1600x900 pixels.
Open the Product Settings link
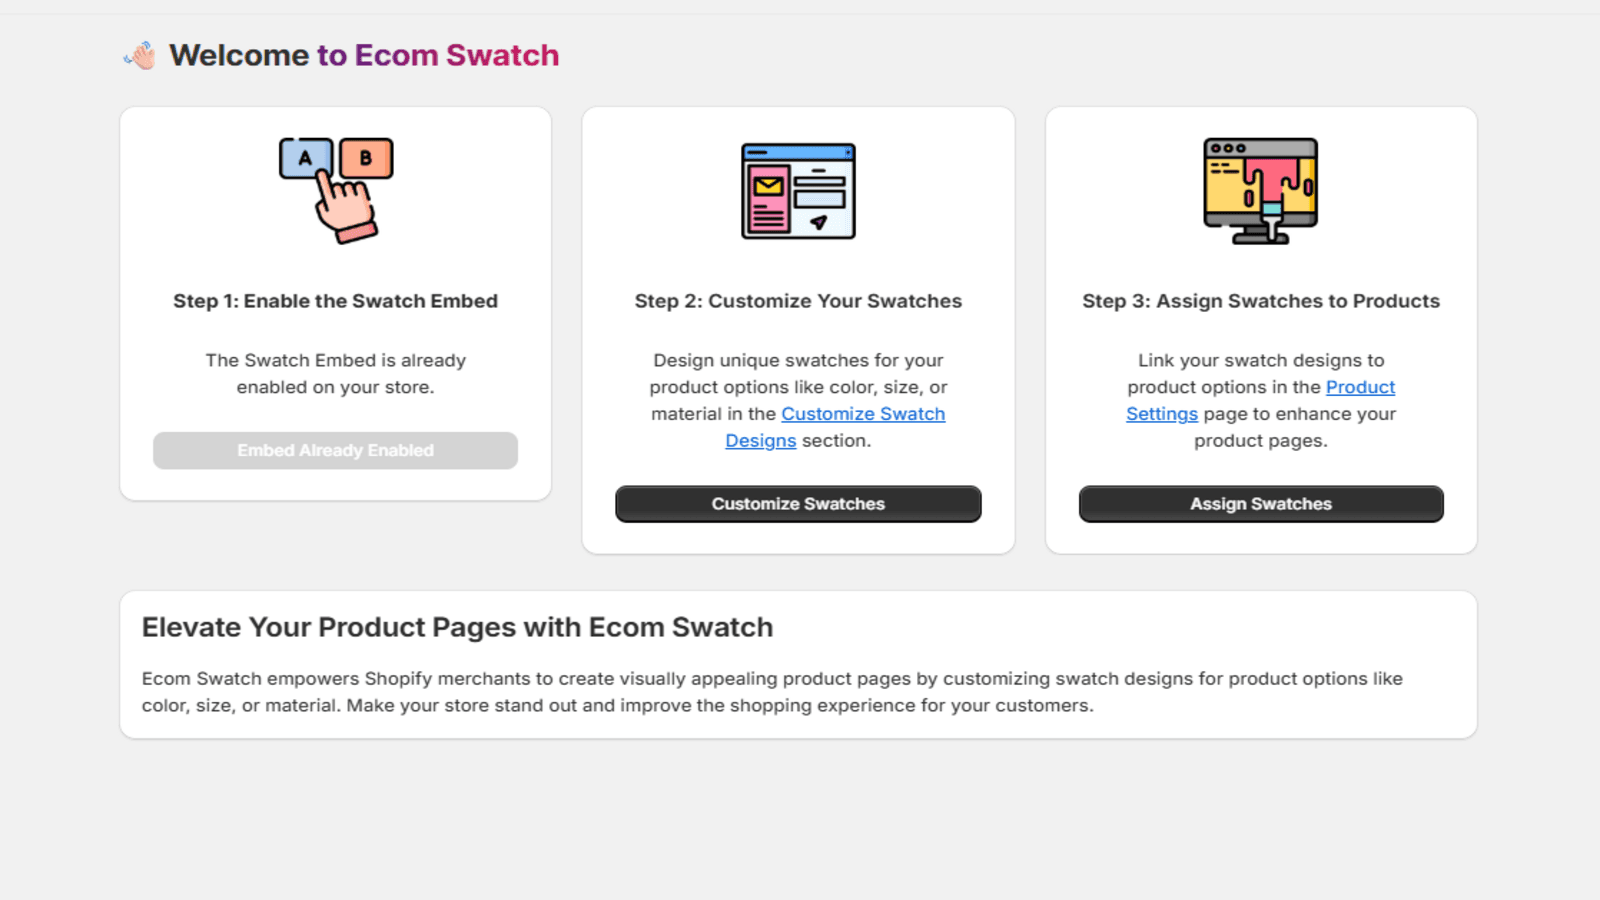1359,387
